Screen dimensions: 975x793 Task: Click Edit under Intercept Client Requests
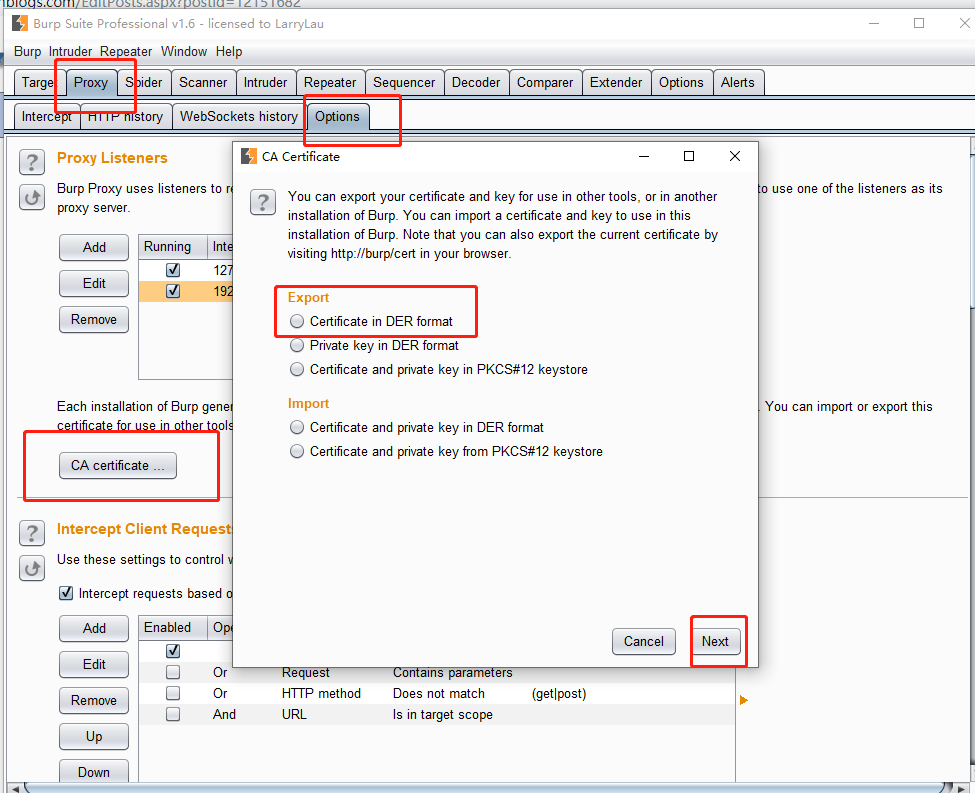coord(94,664)
